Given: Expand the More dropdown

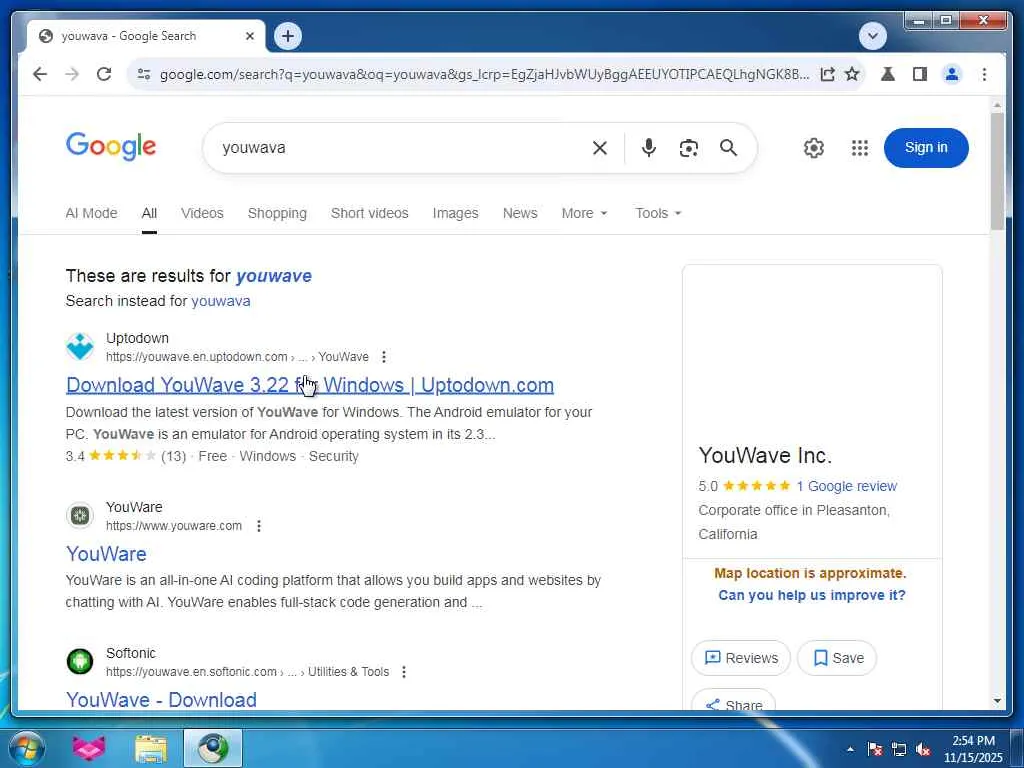Looking at the screenshot, I should (x=584, y=214).
